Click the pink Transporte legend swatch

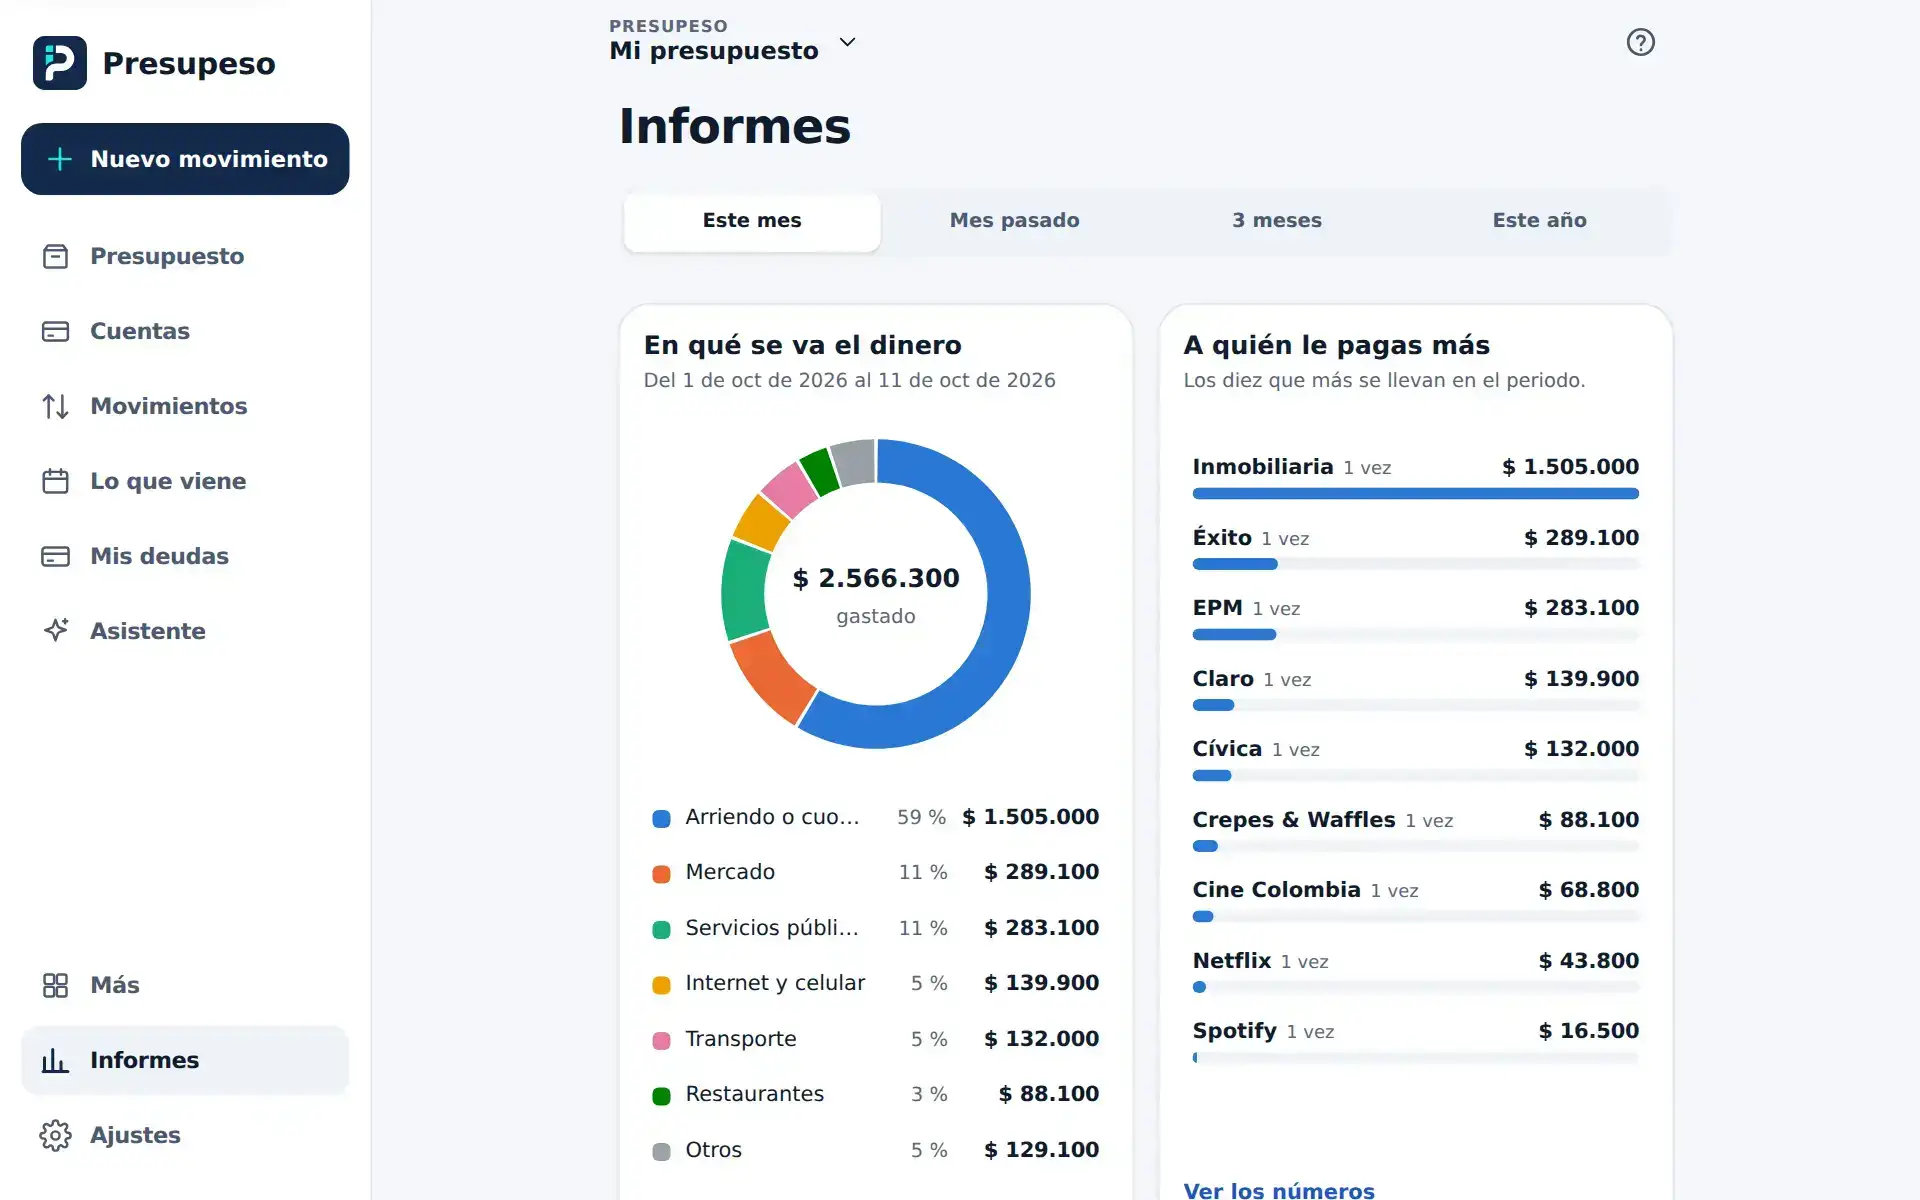pos(661,1040)
